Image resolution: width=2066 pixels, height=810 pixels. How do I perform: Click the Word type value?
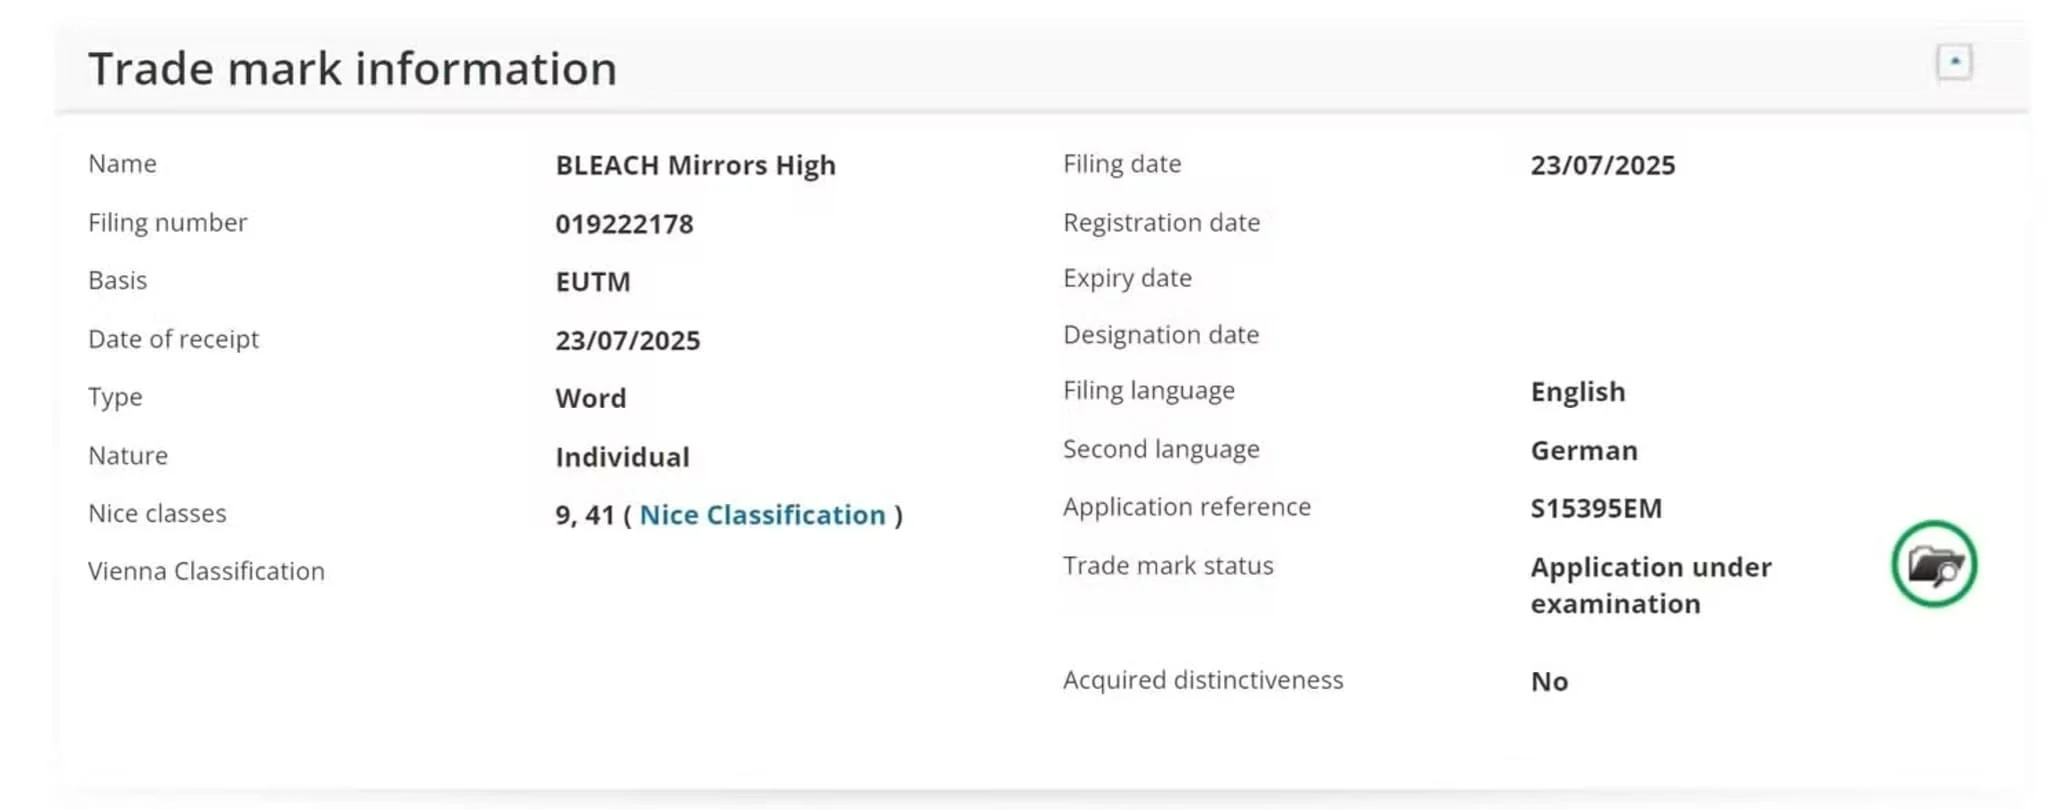click(x=590, y=398)
